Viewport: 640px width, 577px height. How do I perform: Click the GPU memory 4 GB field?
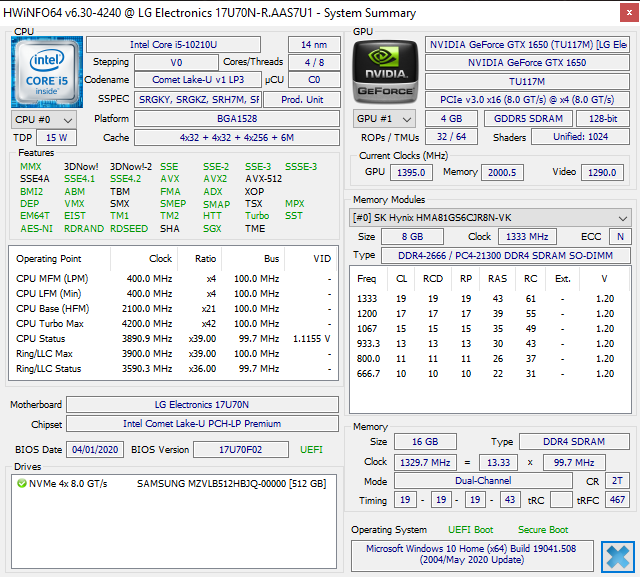click(451, 119)
